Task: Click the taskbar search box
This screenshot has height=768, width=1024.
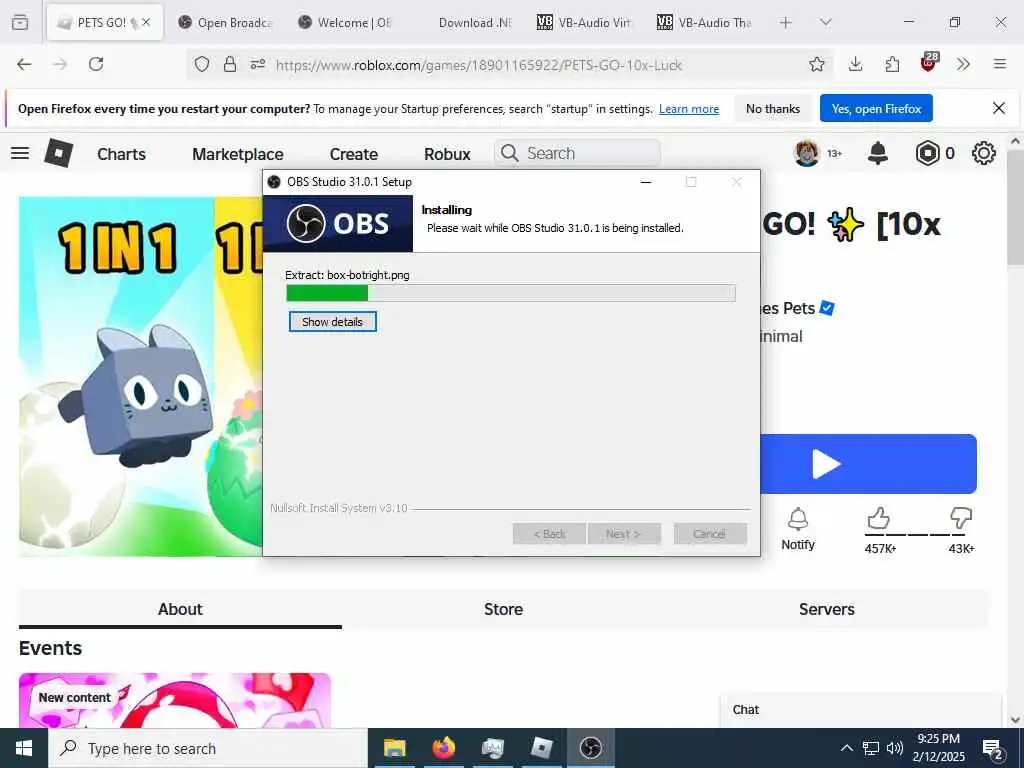Action: [x=208, y=748]
